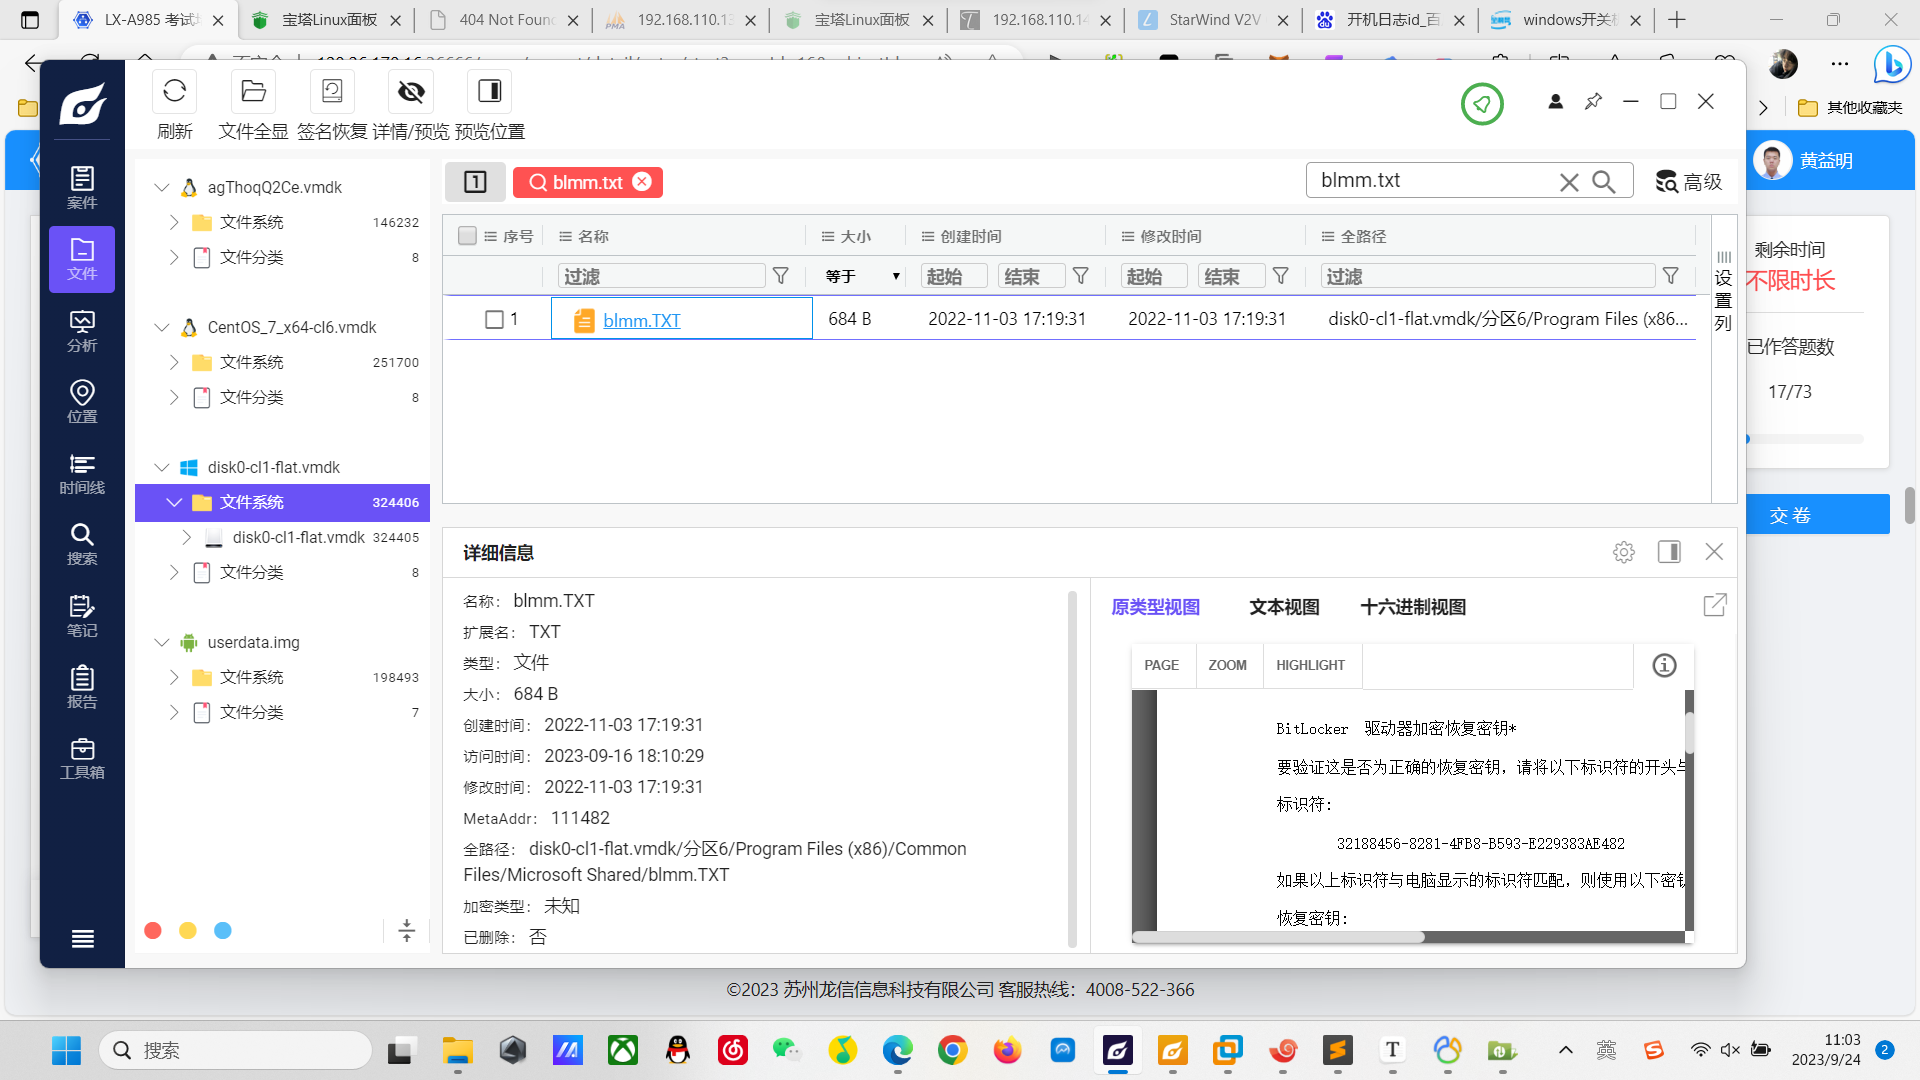Collapse the agThoqQ2Ce.vmdk tree node

click(162, 187)
